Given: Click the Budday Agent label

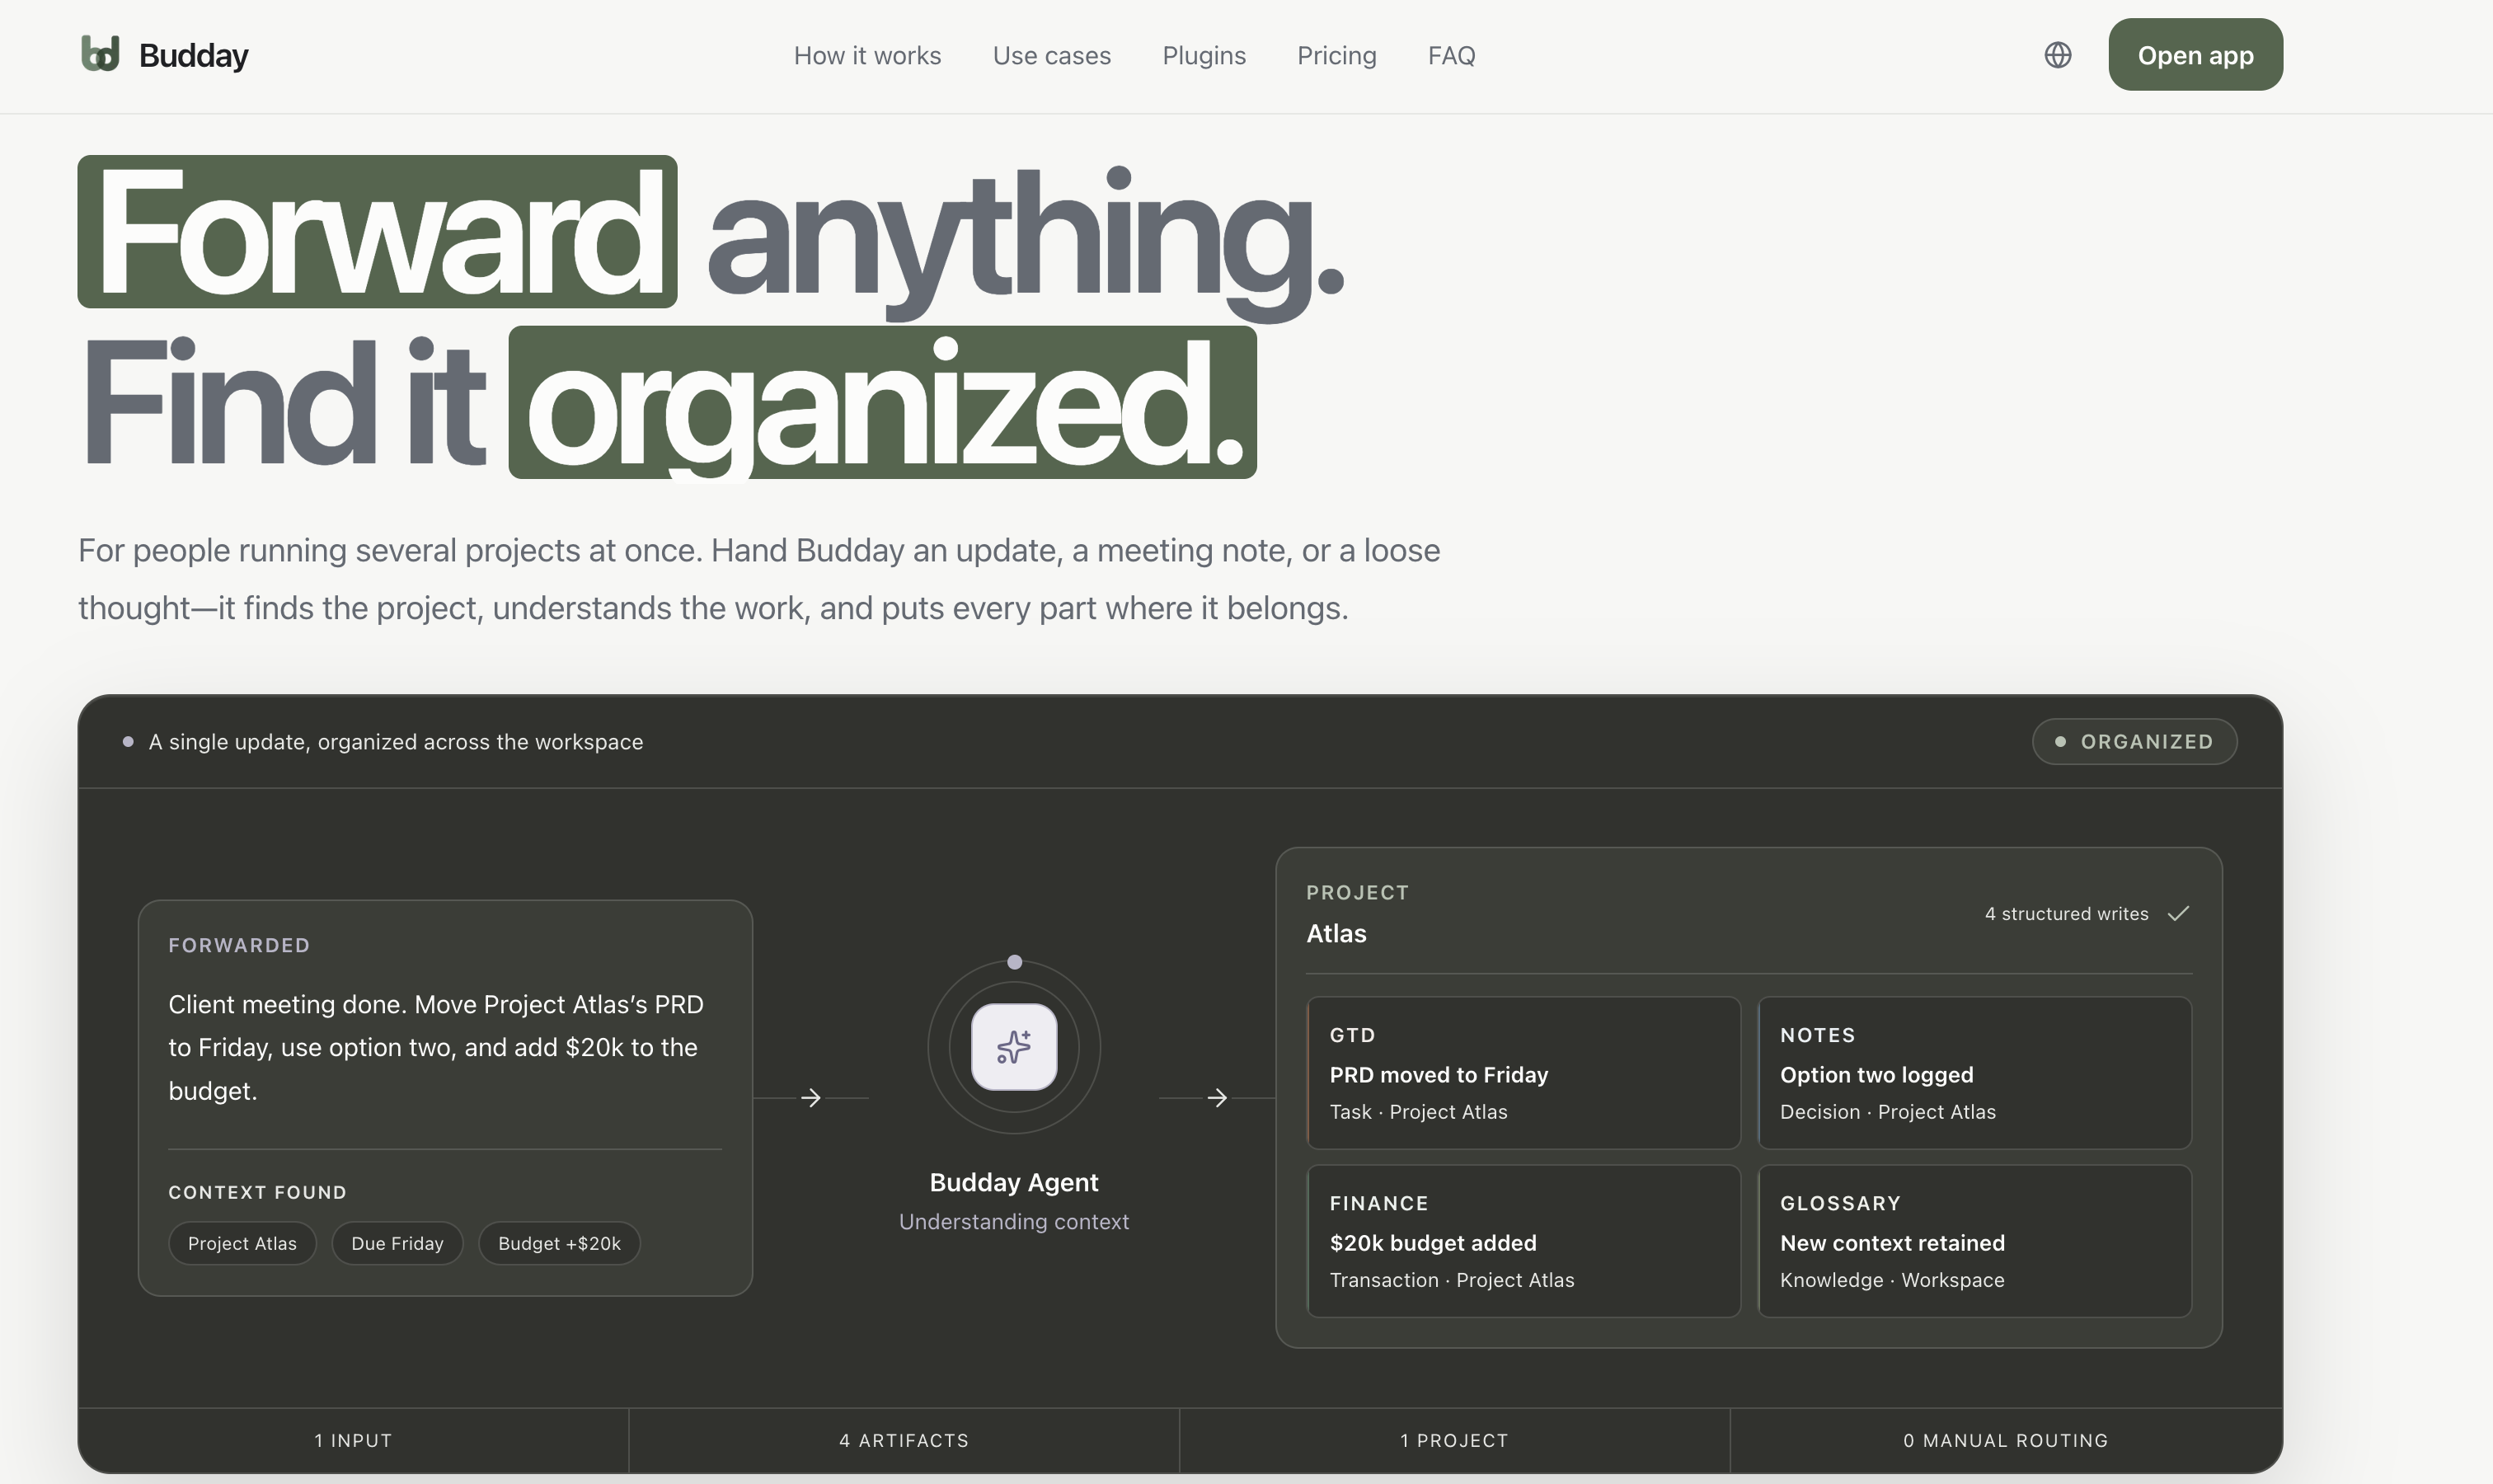Looking at the screenshot, I should (1014, 1182).
